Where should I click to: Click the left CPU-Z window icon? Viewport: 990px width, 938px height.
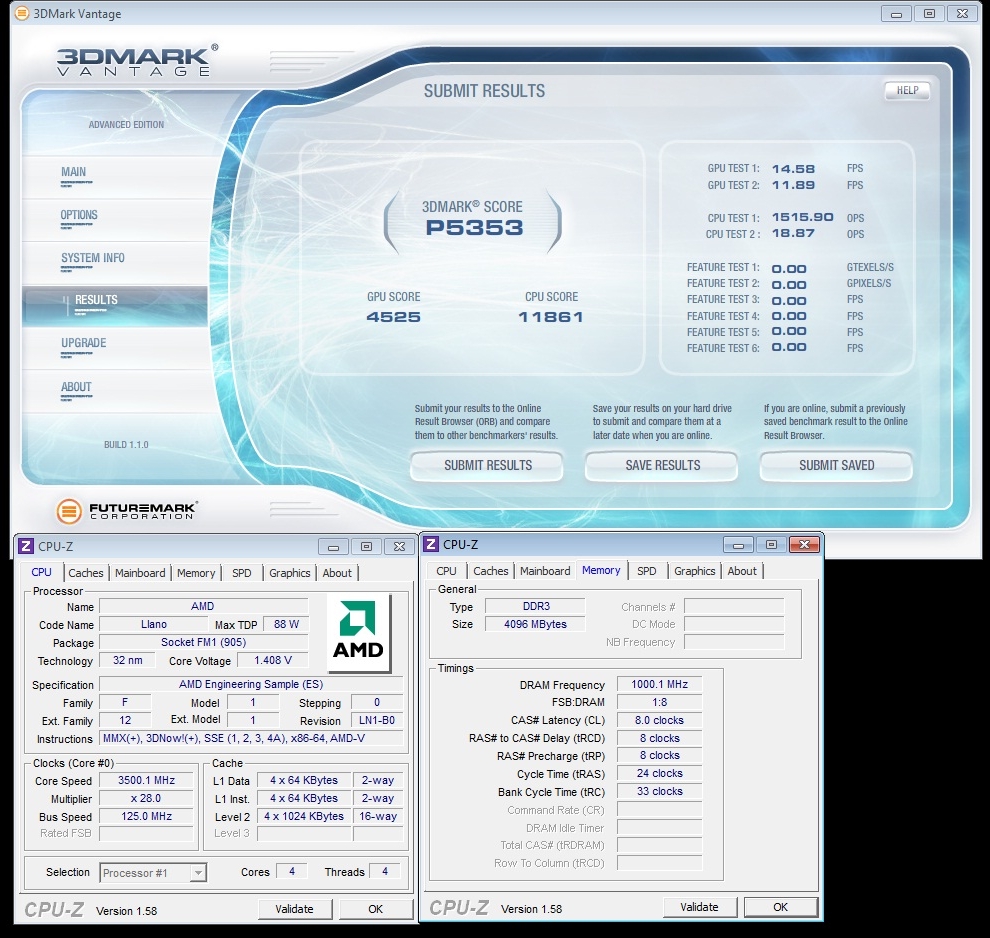[x=26, y=546]
